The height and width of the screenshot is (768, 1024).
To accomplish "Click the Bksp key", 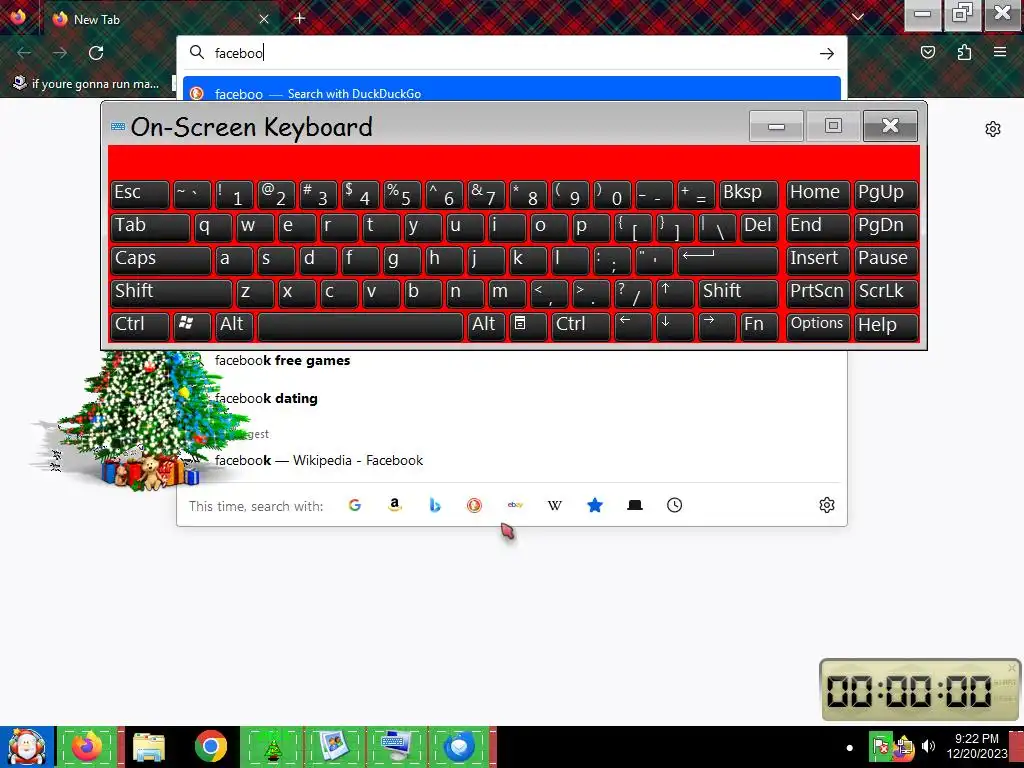I will pyautogui.click(x=748, y=195).
